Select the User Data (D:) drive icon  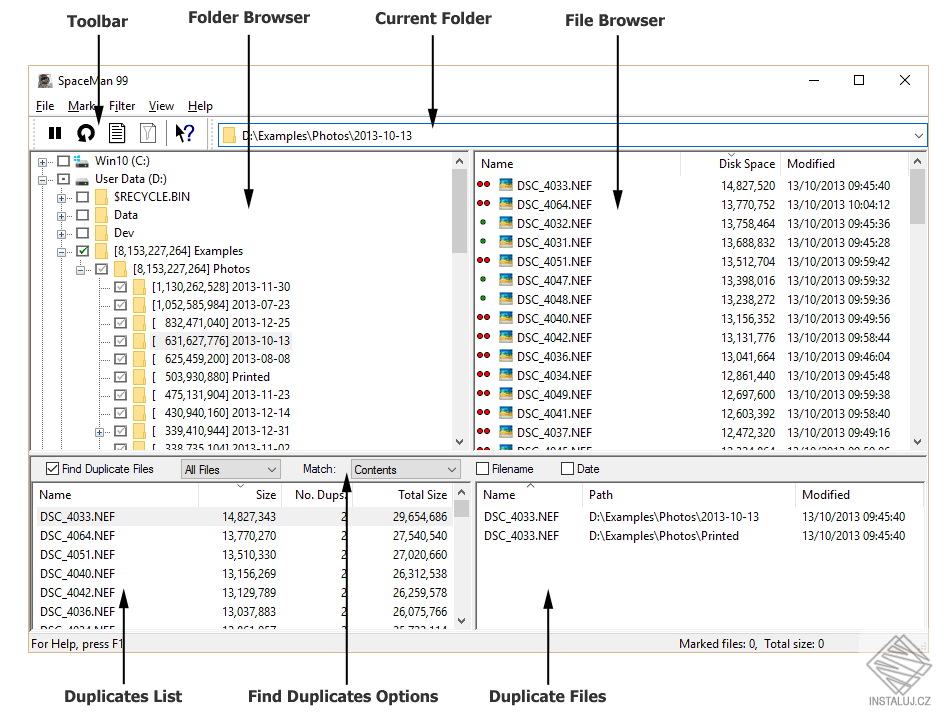coord(82,179)
